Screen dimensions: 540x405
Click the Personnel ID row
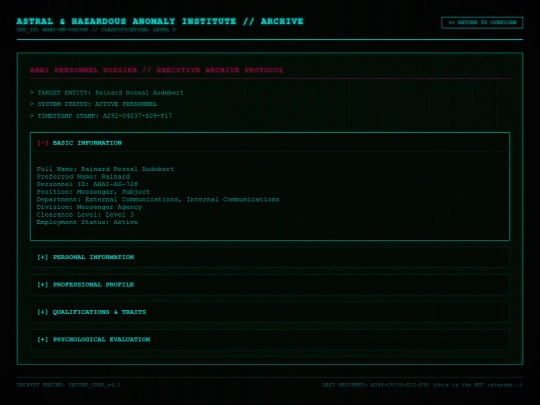tap(87, 184)
